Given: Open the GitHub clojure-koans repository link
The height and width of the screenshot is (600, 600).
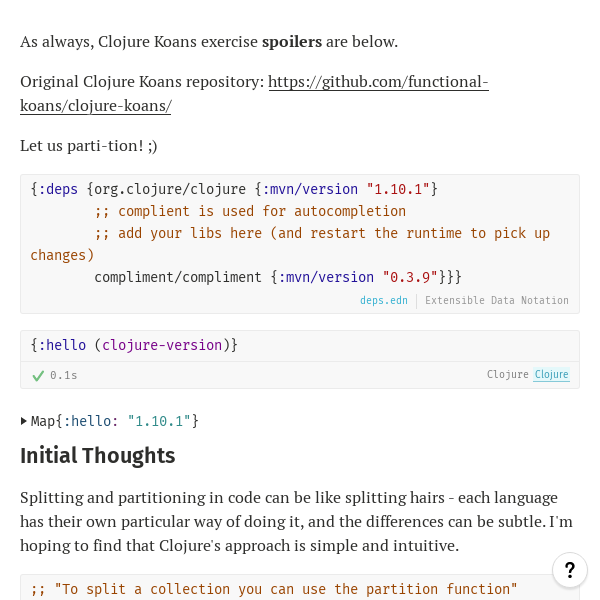Looking at the screenshot, I should pyautogui.click(x=378, y=82).
